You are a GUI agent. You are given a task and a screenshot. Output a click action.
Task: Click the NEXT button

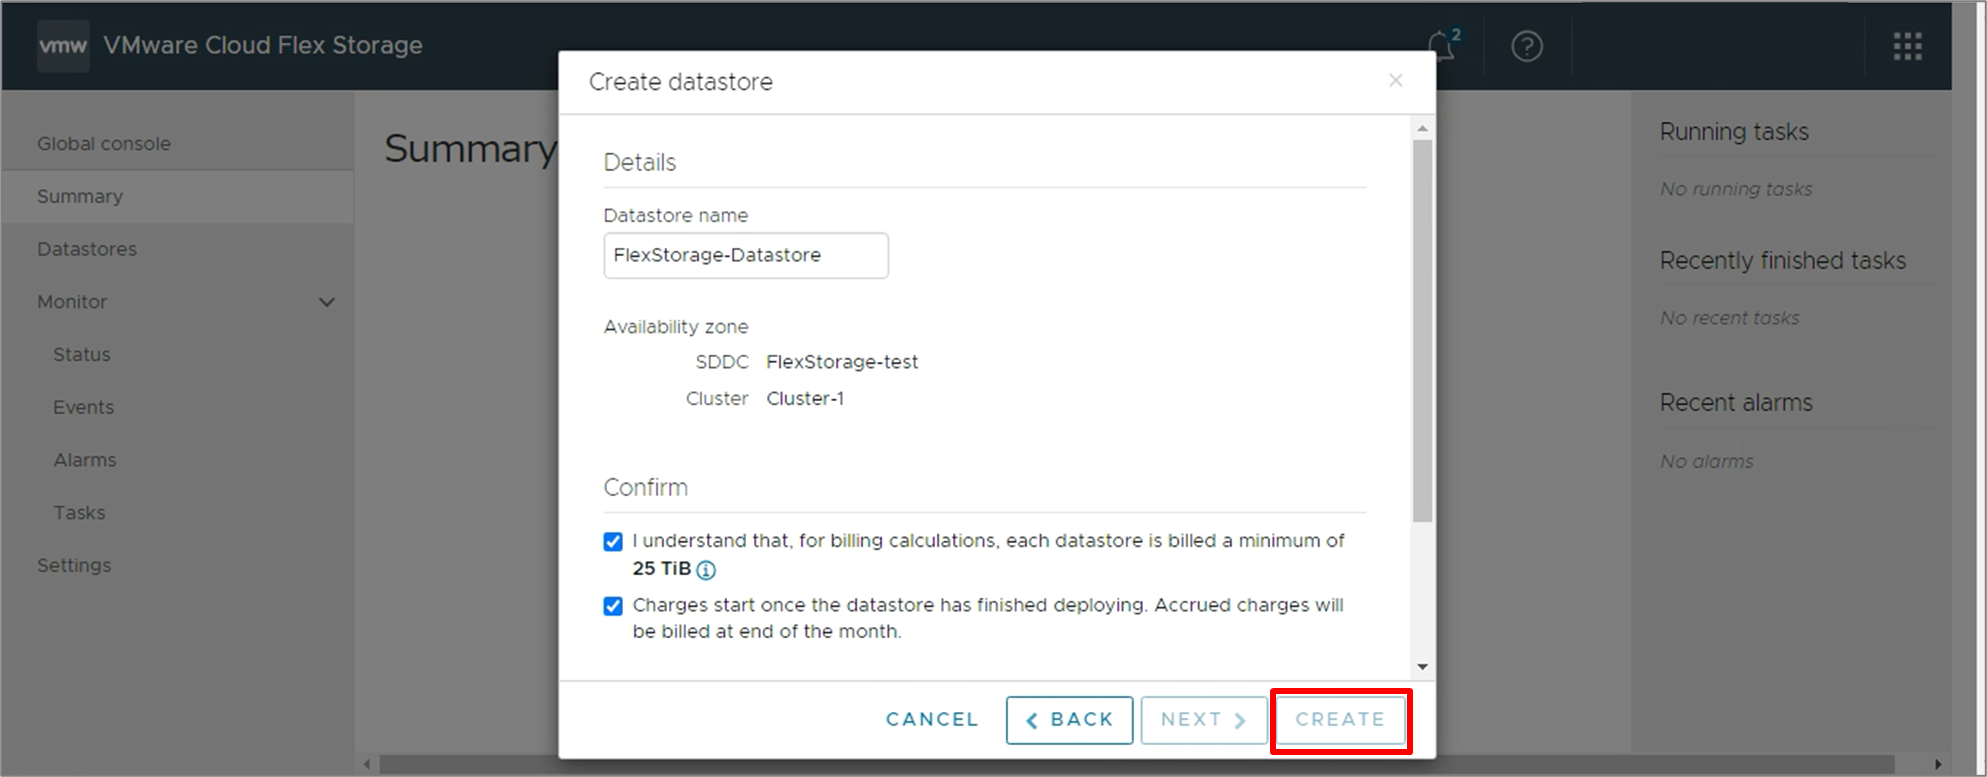pos(1204,720)
